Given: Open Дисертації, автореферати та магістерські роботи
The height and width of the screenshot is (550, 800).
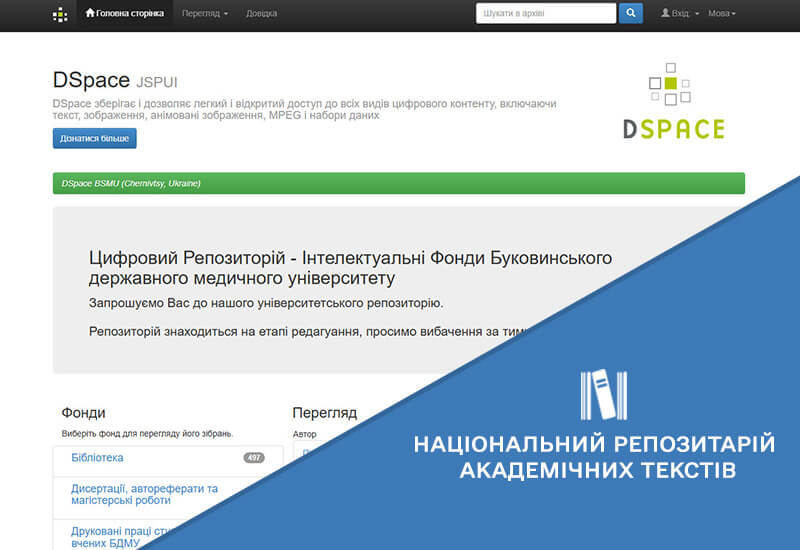Looking at the screenshot, I should (x=144, y=494).
